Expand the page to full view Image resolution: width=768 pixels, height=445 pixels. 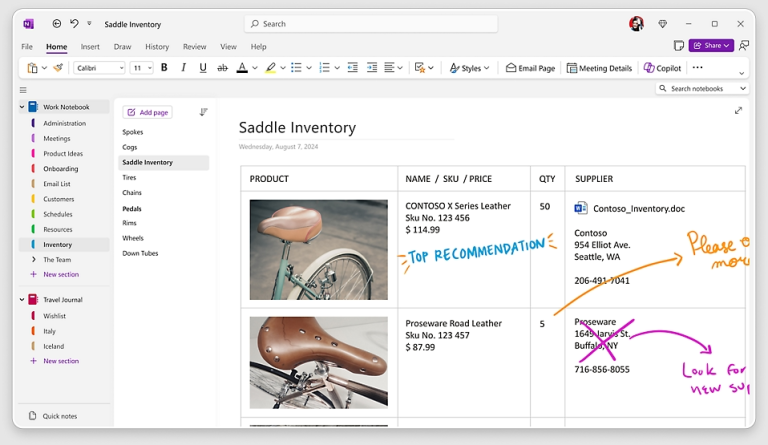point(739,111)
